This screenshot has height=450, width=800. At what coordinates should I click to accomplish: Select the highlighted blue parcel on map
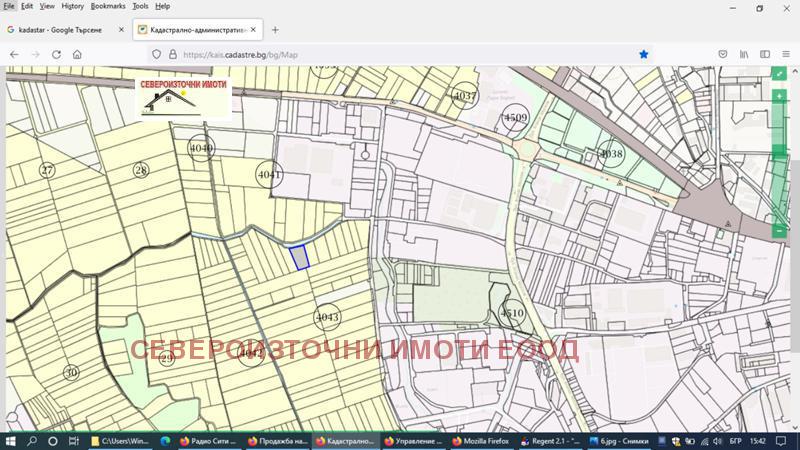[299, 257]
